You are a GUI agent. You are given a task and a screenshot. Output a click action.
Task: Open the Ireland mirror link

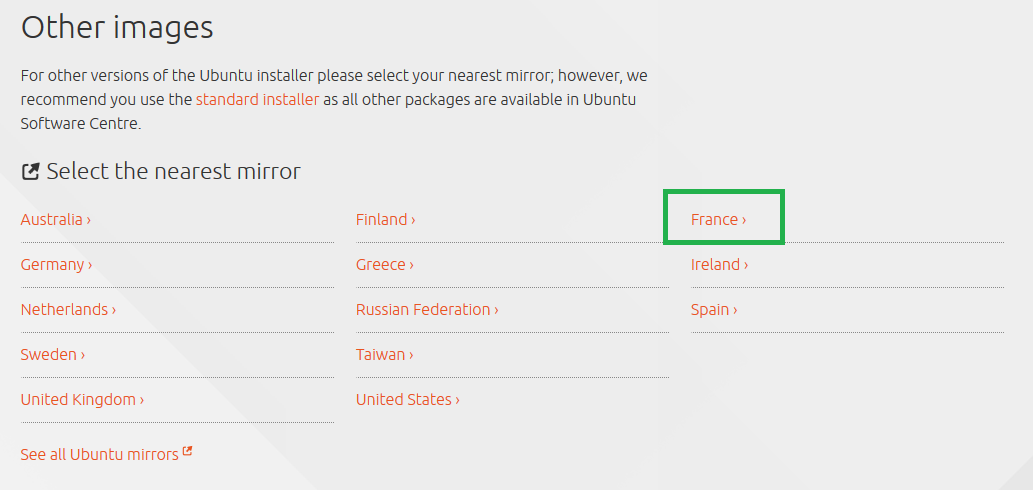tap(719, 265)
